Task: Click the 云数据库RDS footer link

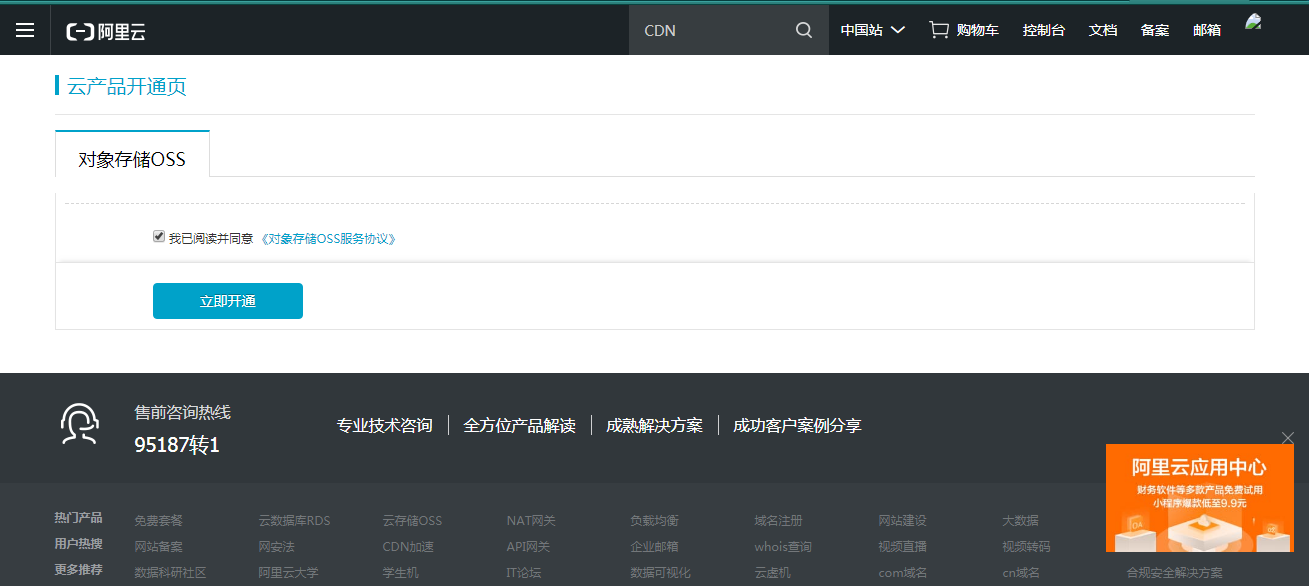Action: coord(294,521)
